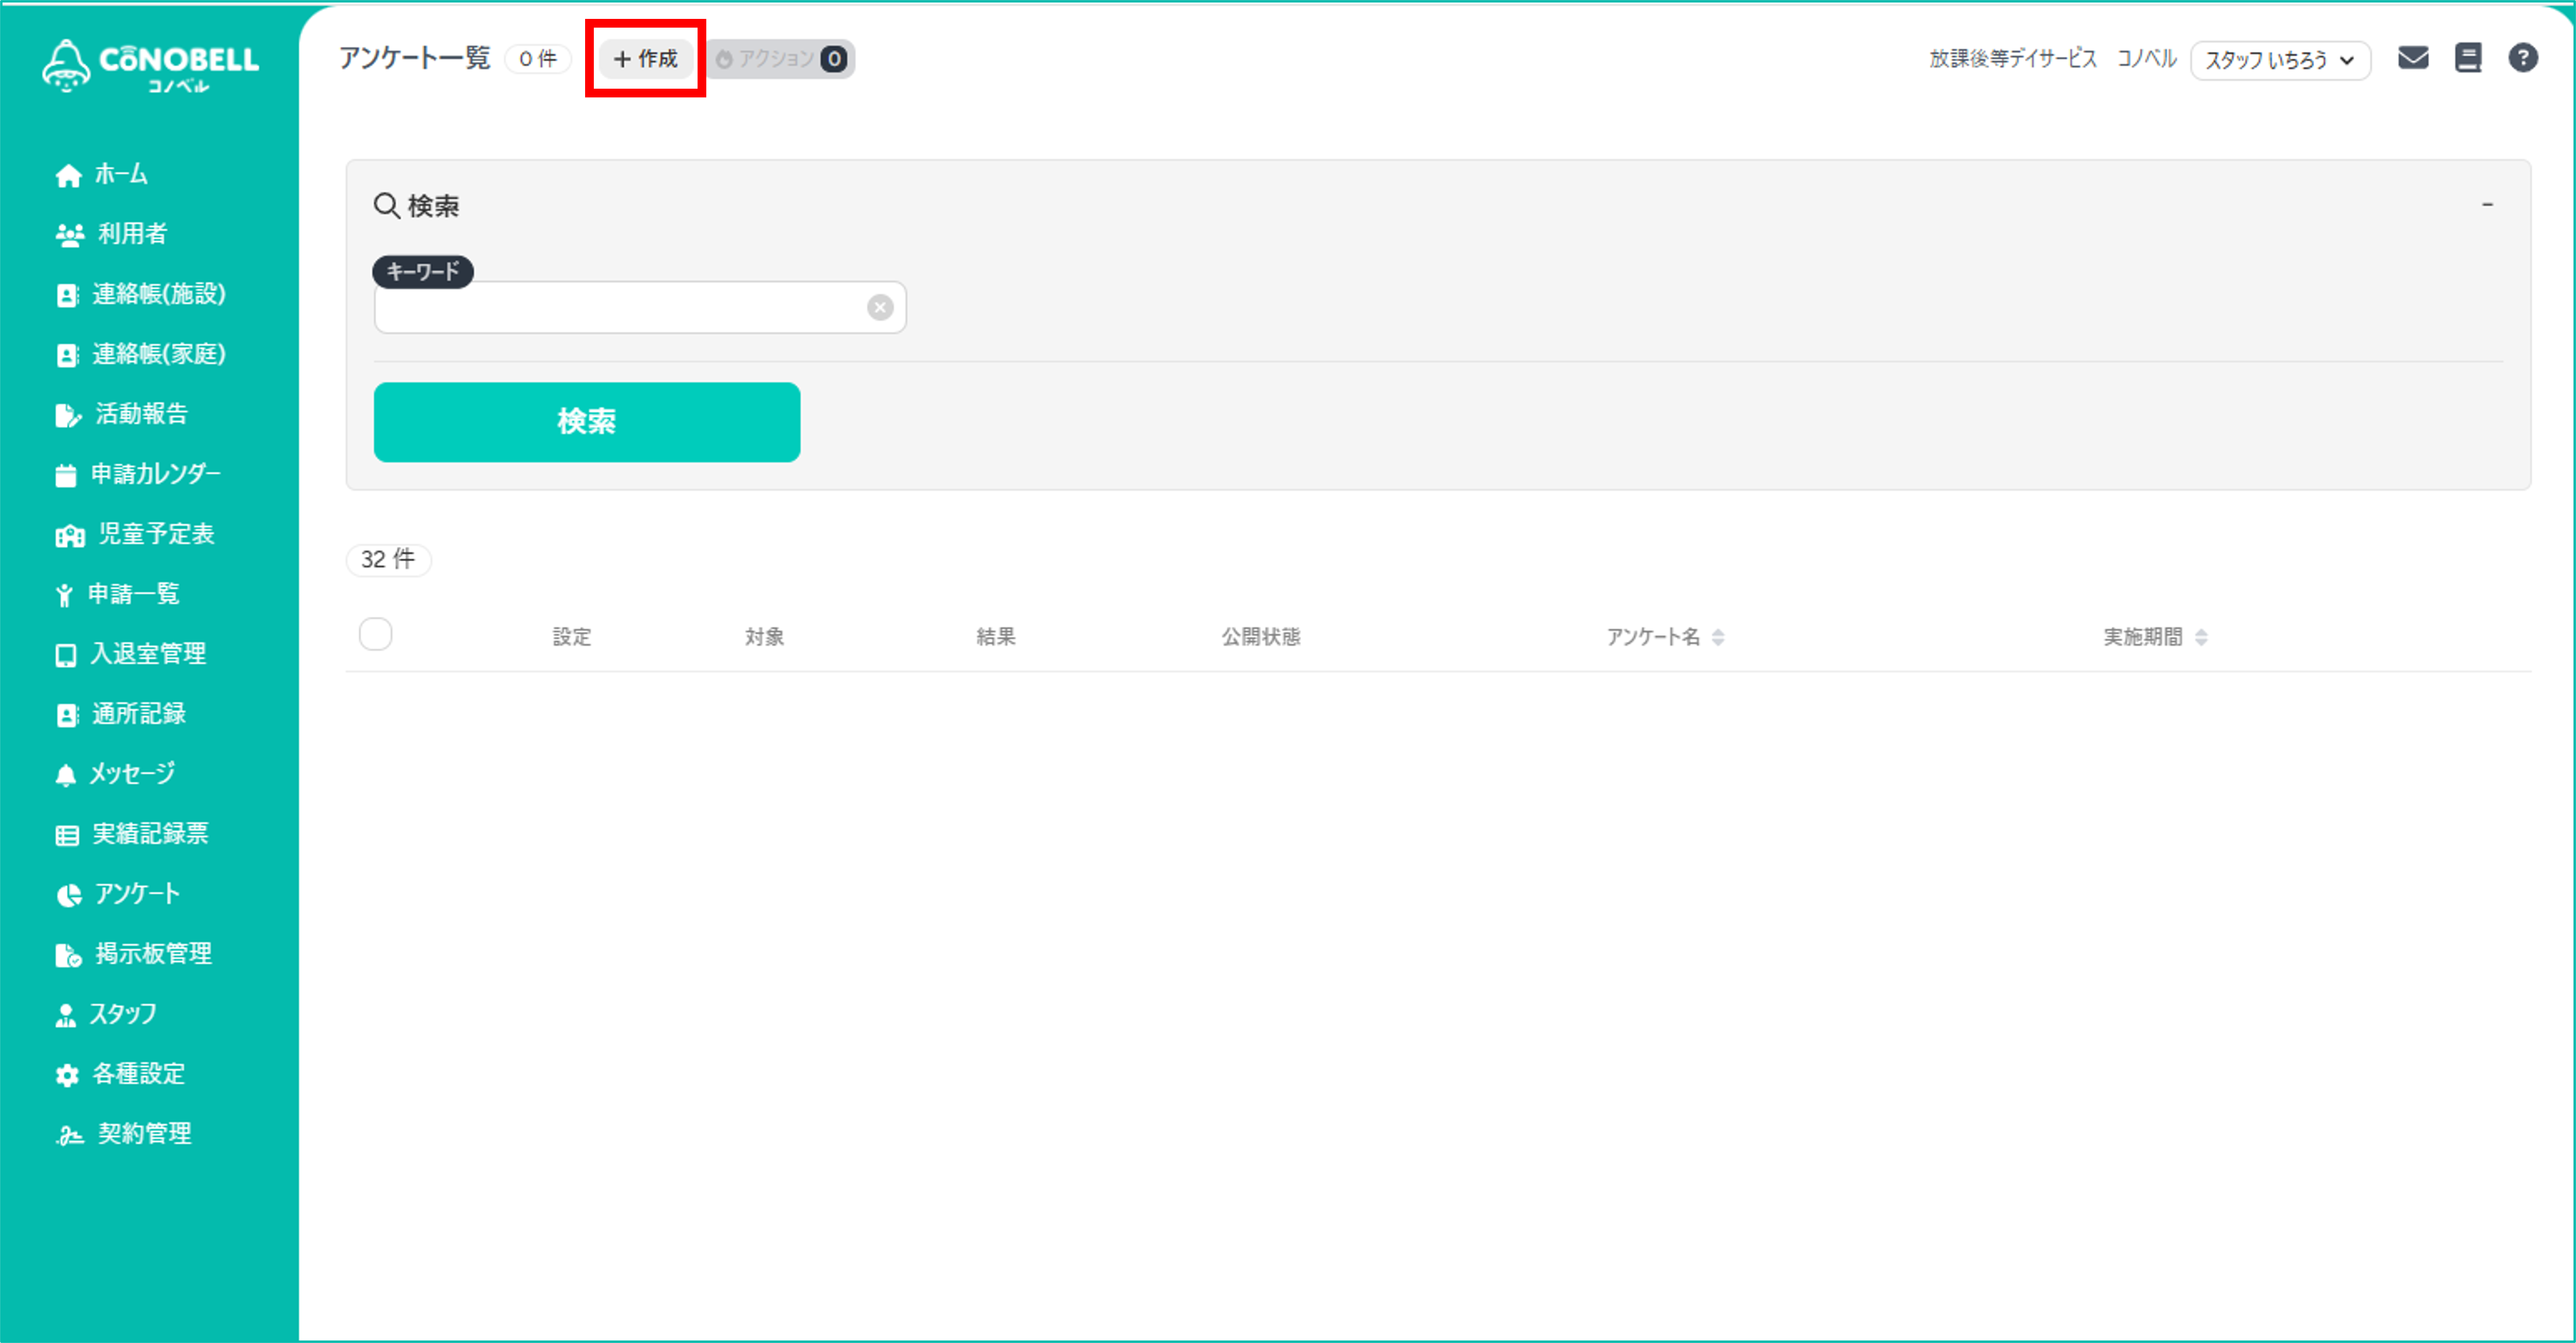Click the 申請カレンダー calendar icon
Viewport: 2576px width, 1343px height.
pyautogui.click(x=65, y=475)
